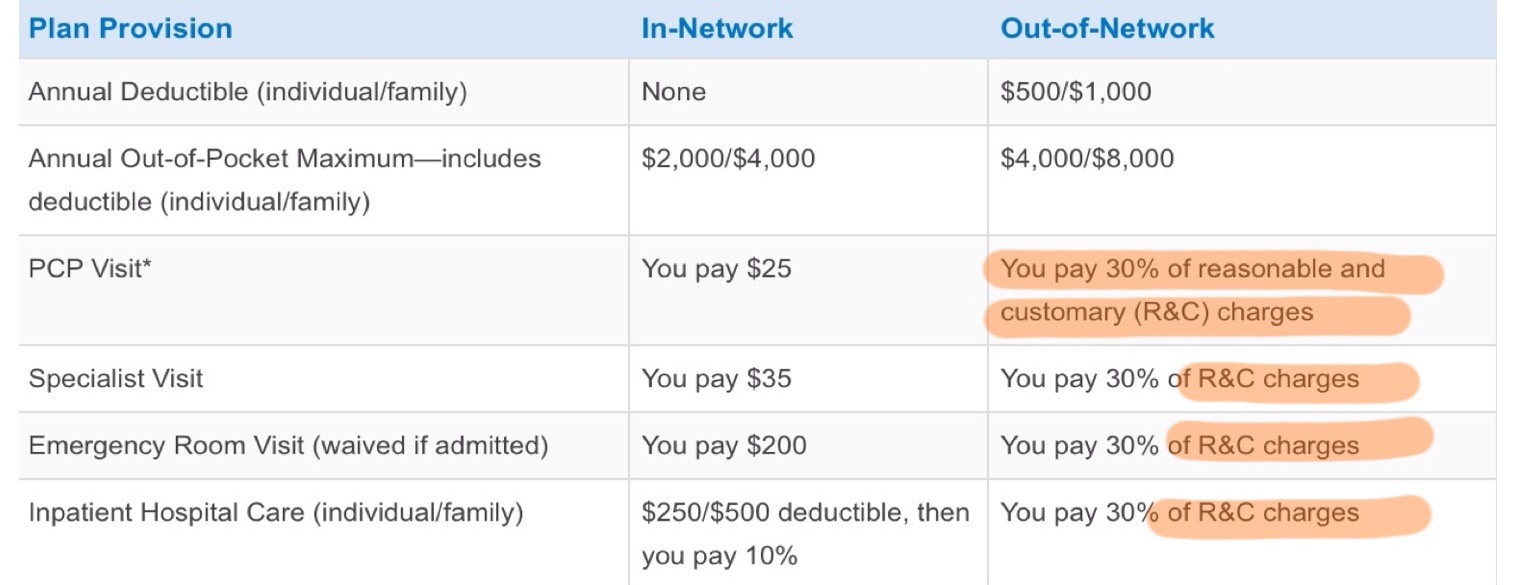Select the $500/$1,000 out-of-network deductible
The height and width of the screenshot is (585, 1516).
(1076, 92)
